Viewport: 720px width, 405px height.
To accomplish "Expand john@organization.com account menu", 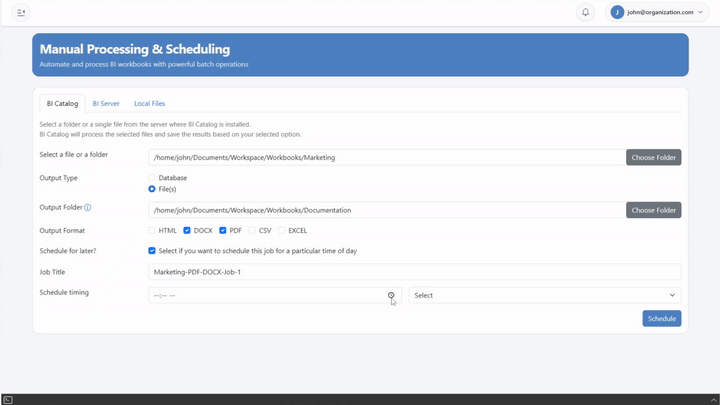I will click(x=657, y=12).
